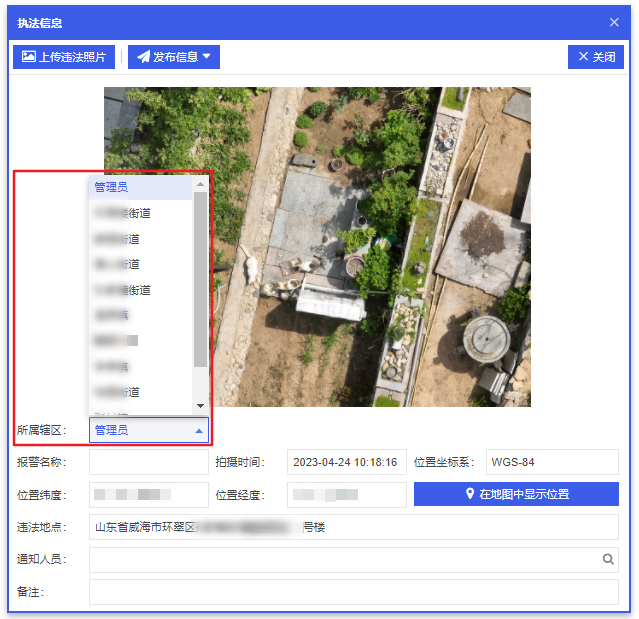
Task: Focus the 通知人员 text input
Action: point(343,560)
